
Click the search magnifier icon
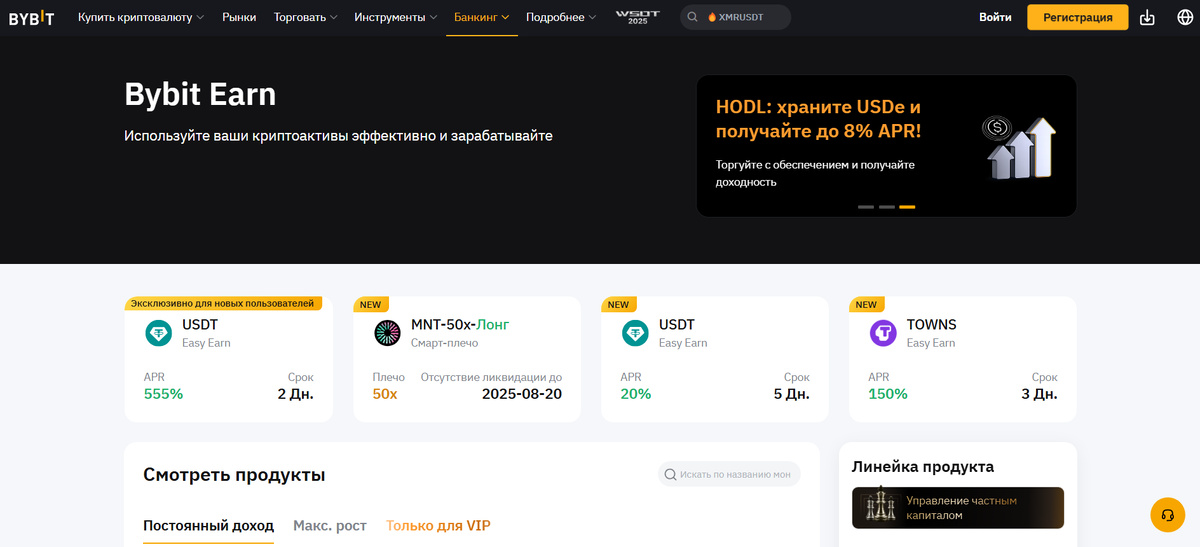(x=692, y=17)
